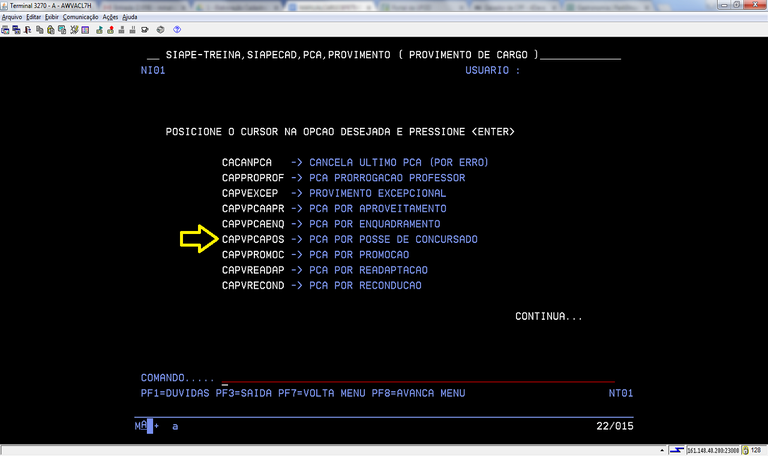This screenshot has width=768, height=456.
Task: Select the CACANPCA cancela ultimo PCA option
Action: 247,162
